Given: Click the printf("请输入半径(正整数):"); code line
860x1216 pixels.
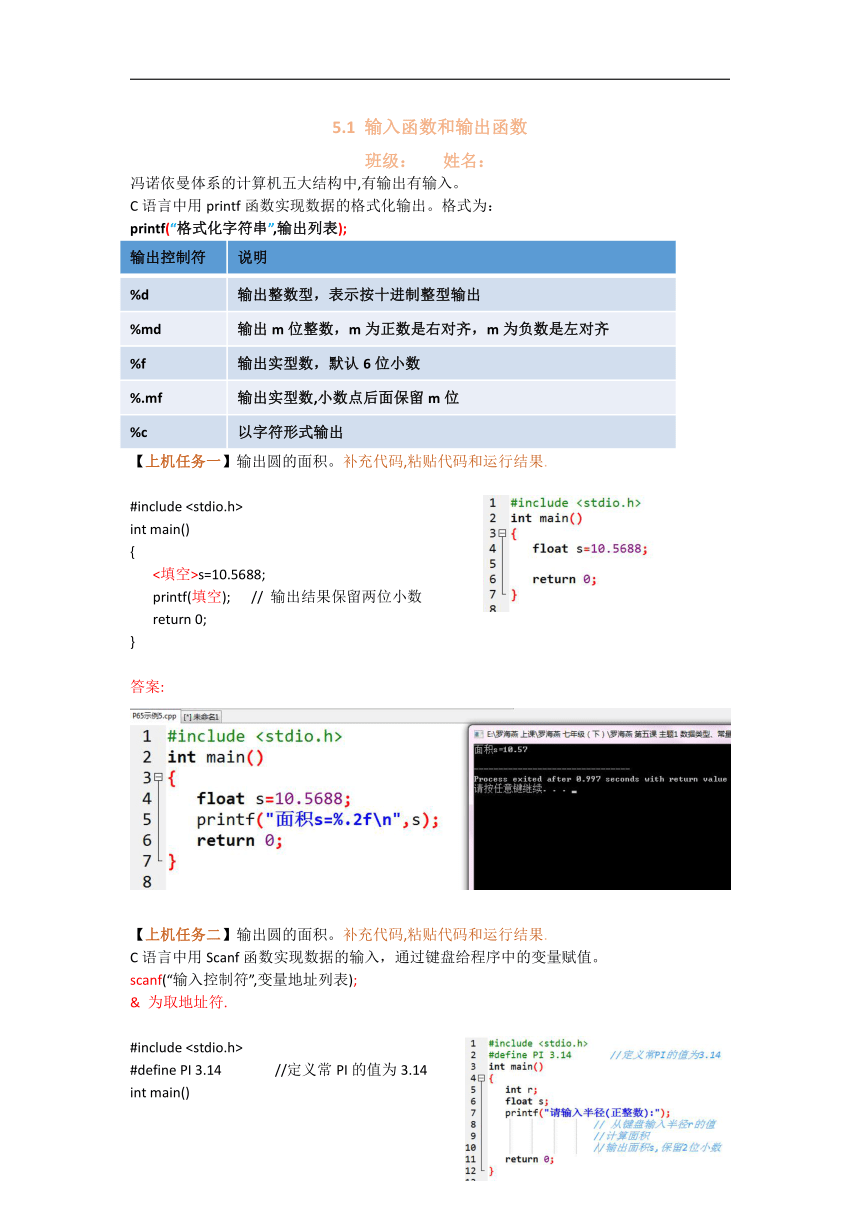Looking at the screenshot, I should tap(587, 1112).
